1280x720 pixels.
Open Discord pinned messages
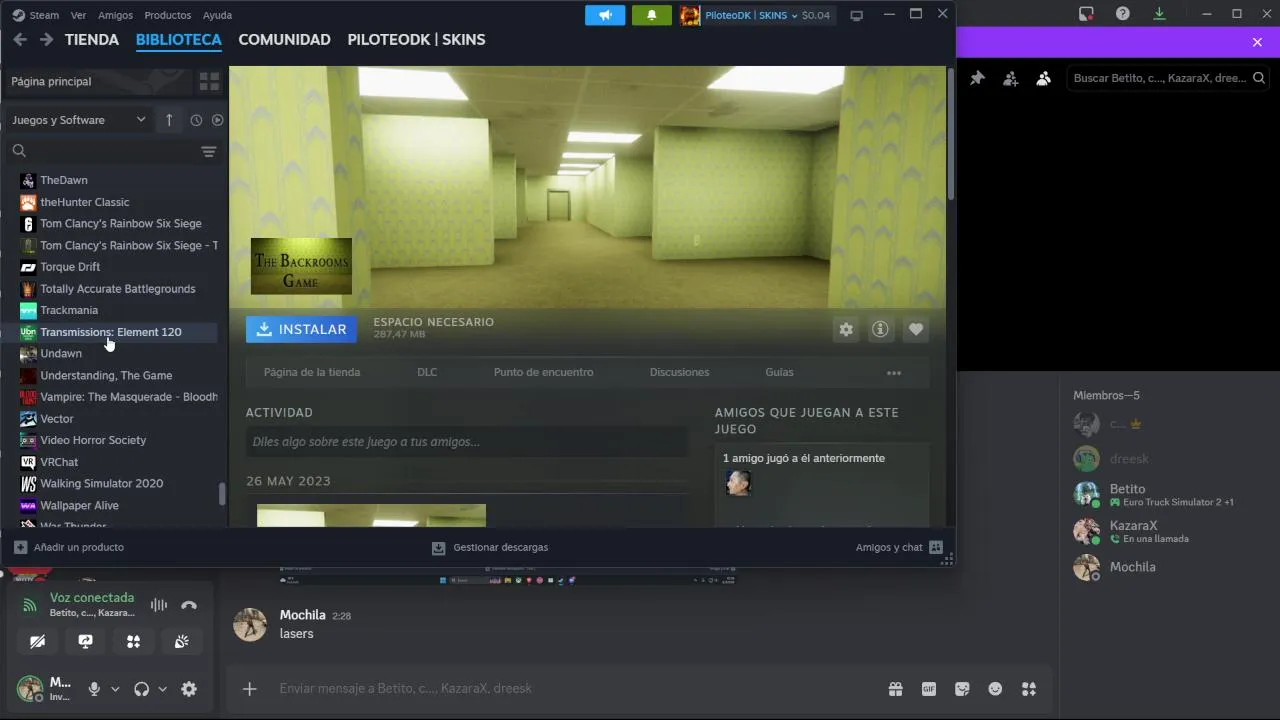pyautogui.click(x=977, y=78)
